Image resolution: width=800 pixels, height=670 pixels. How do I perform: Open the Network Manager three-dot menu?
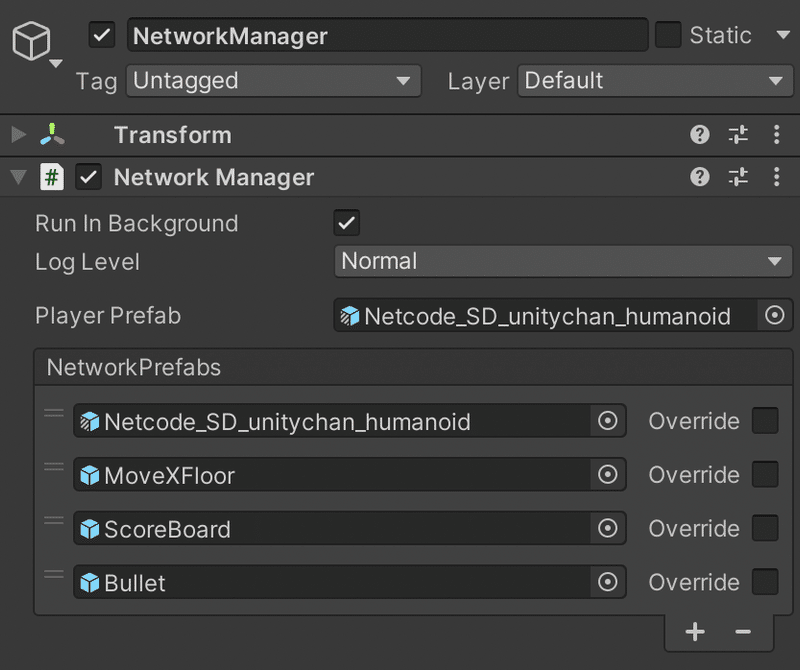[x=777, y=177]
